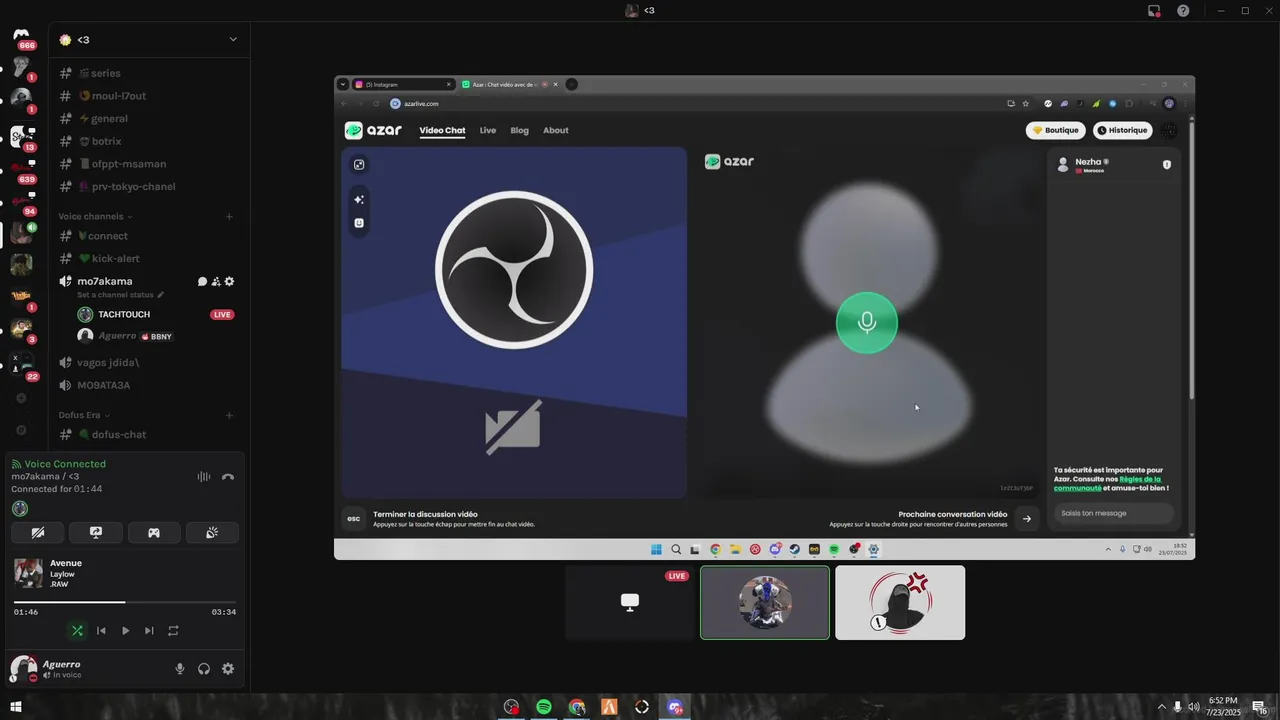Open the volume icon in system tray
Screen dimensions: 1280x720
(x=1193, y=707)
